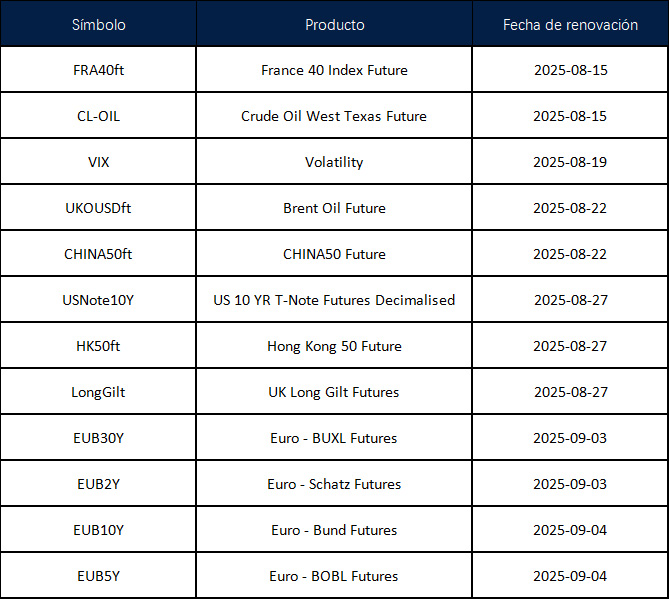Image resolution: width=669 pixels, height=599 pixels.
Task: Click US 10 YR T-Note Futures Decimalised
Action: pos(334,300)
